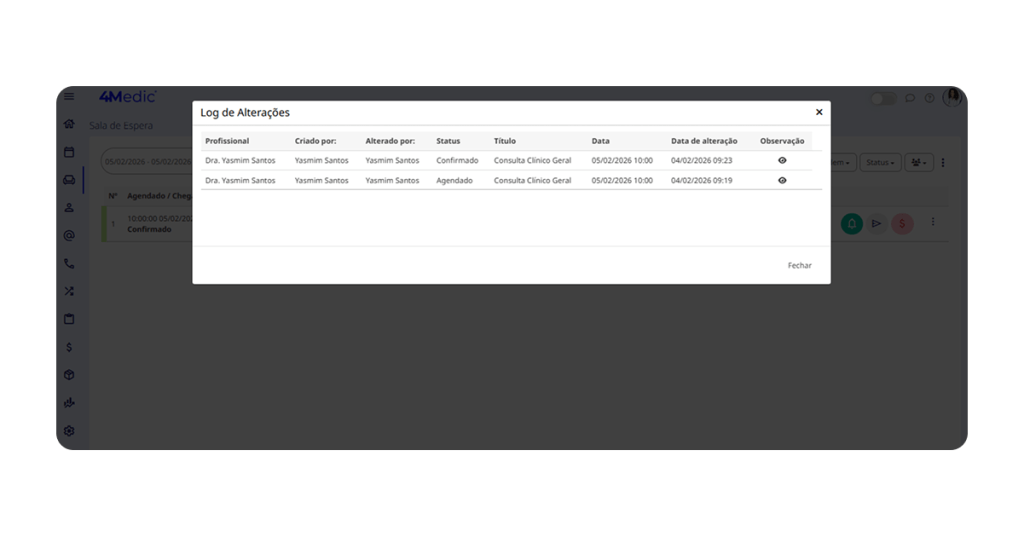Screen dimensions: 1024x537
Task: Open the three-dot menu in appointment row
Action: click(x=933, y=222)
